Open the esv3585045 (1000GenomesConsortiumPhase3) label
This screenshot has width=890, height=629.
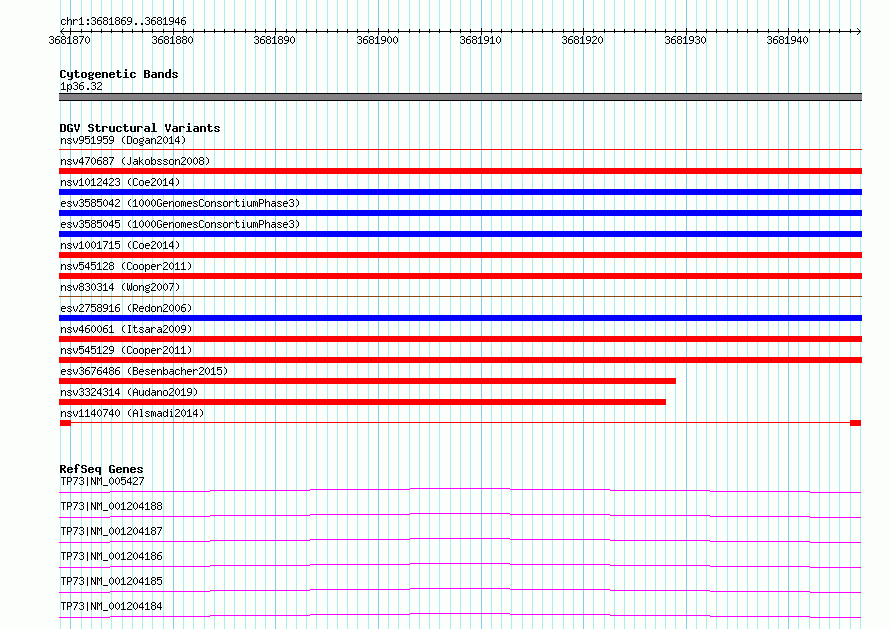[180, 224]
